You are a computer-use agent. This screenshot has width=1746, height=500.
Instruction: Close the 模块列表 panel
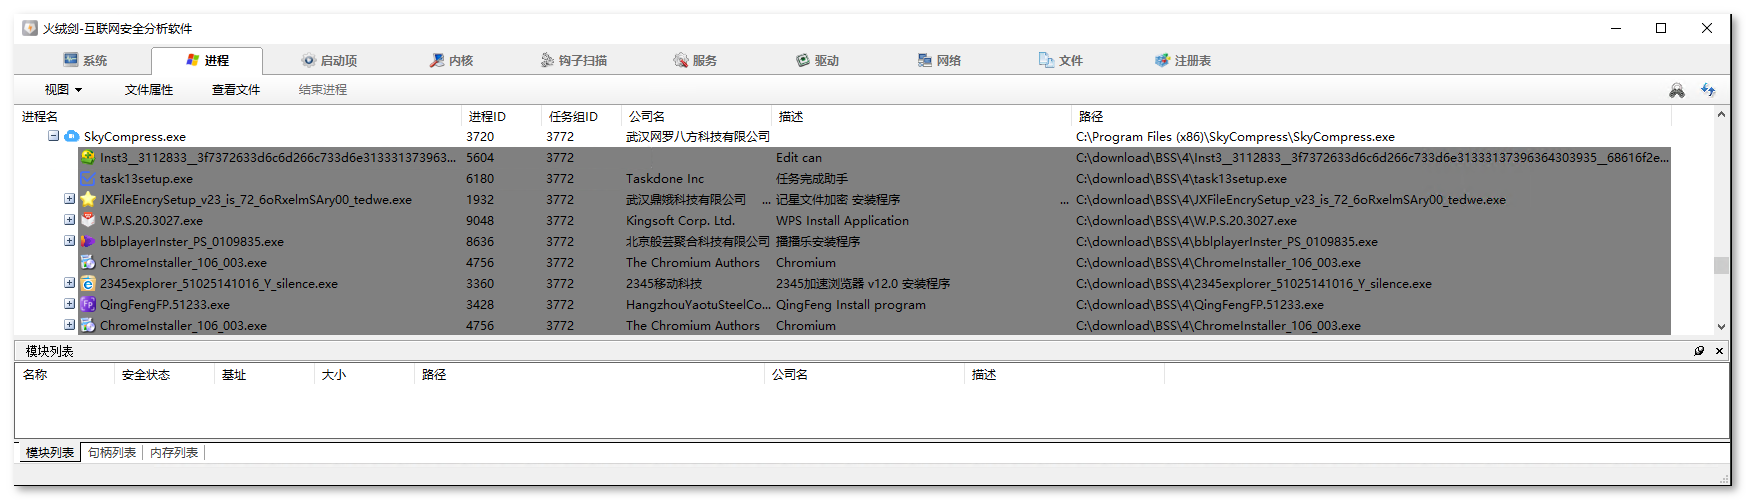(1719, 351)
